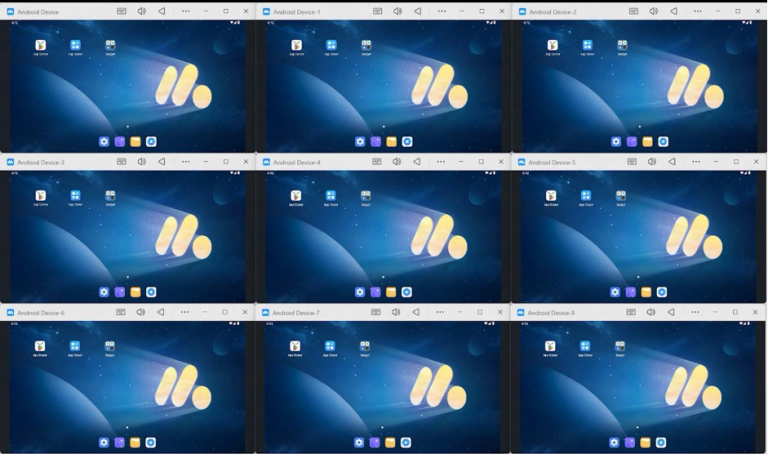This screenshot has height=454, width=768.
Task: Open the three-dots menu in Android Device-6 title bar
Action: pos(185,311)
